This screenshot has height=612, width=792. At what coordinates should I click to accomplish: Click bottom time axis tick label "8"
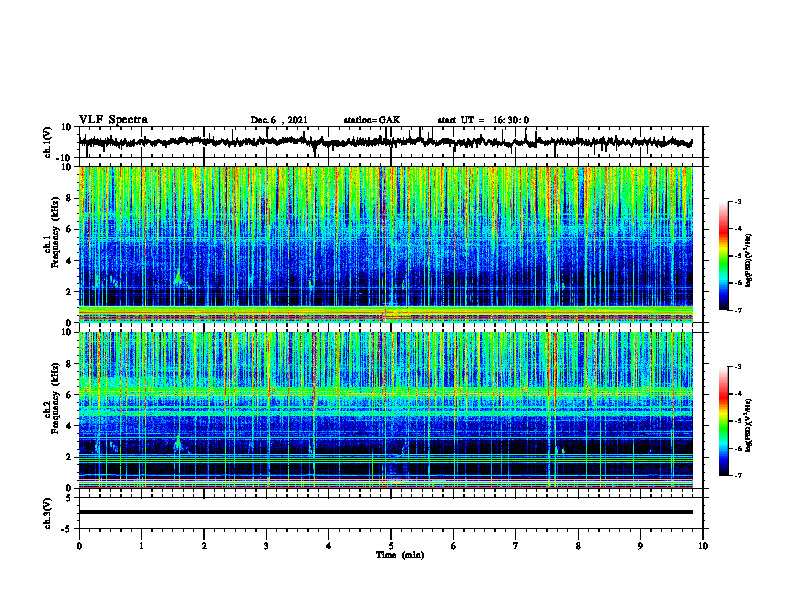(x=578, y=546)
